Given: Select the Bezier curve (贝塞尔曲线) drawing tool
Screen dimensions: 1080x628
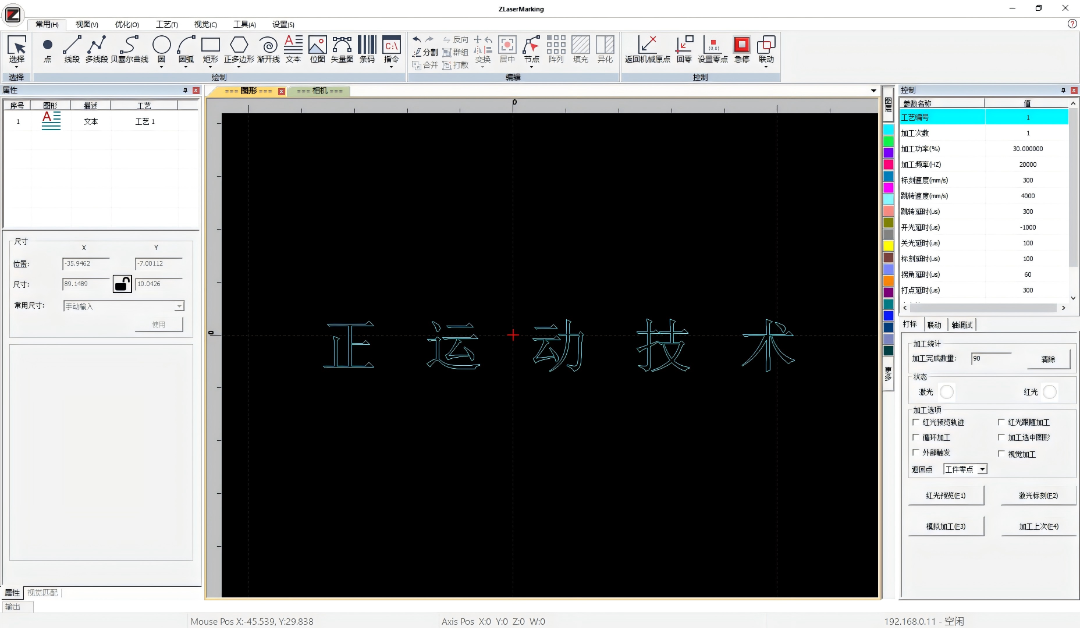Looking at the screenshot, I should pos(130,47).
